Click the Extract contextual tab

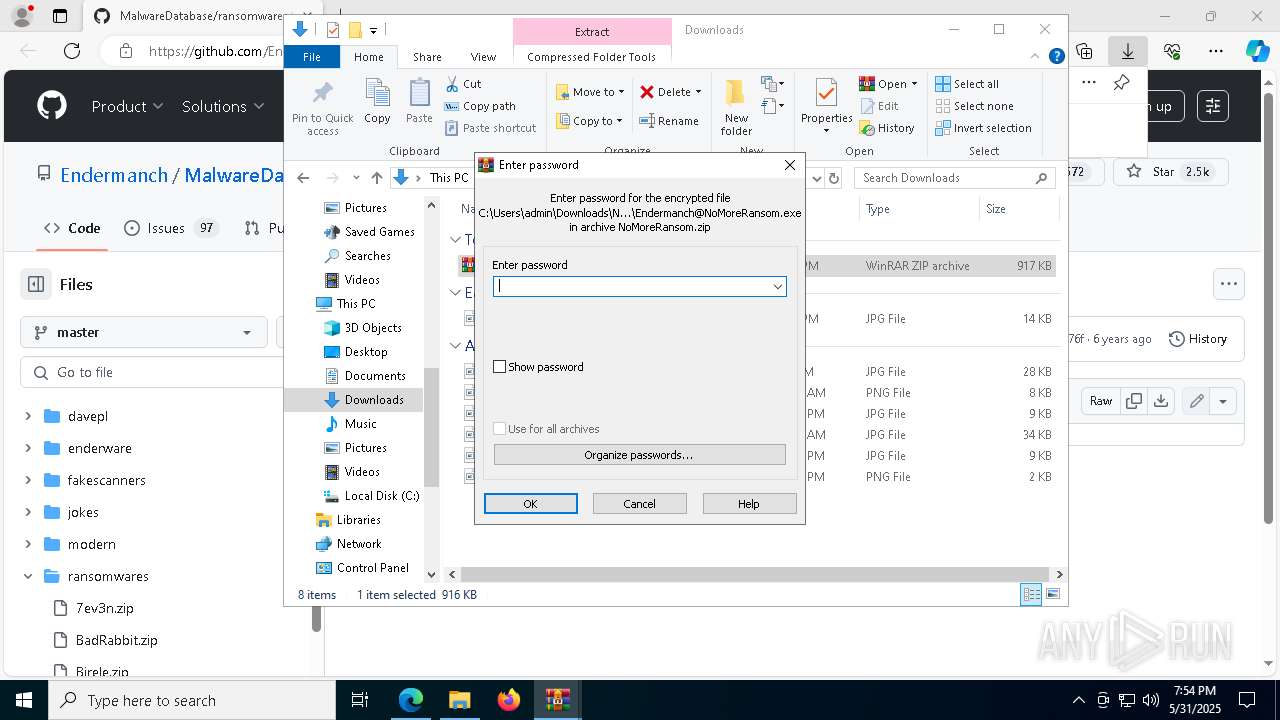click(591, 32)
